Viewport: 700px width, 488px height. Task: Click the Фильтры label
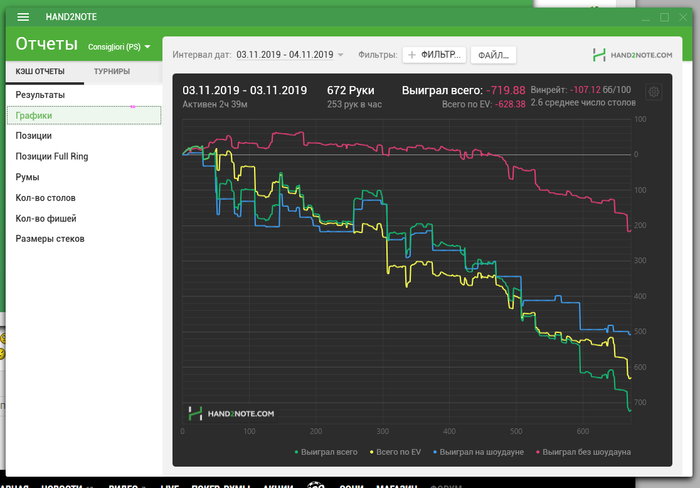(378, 54)
